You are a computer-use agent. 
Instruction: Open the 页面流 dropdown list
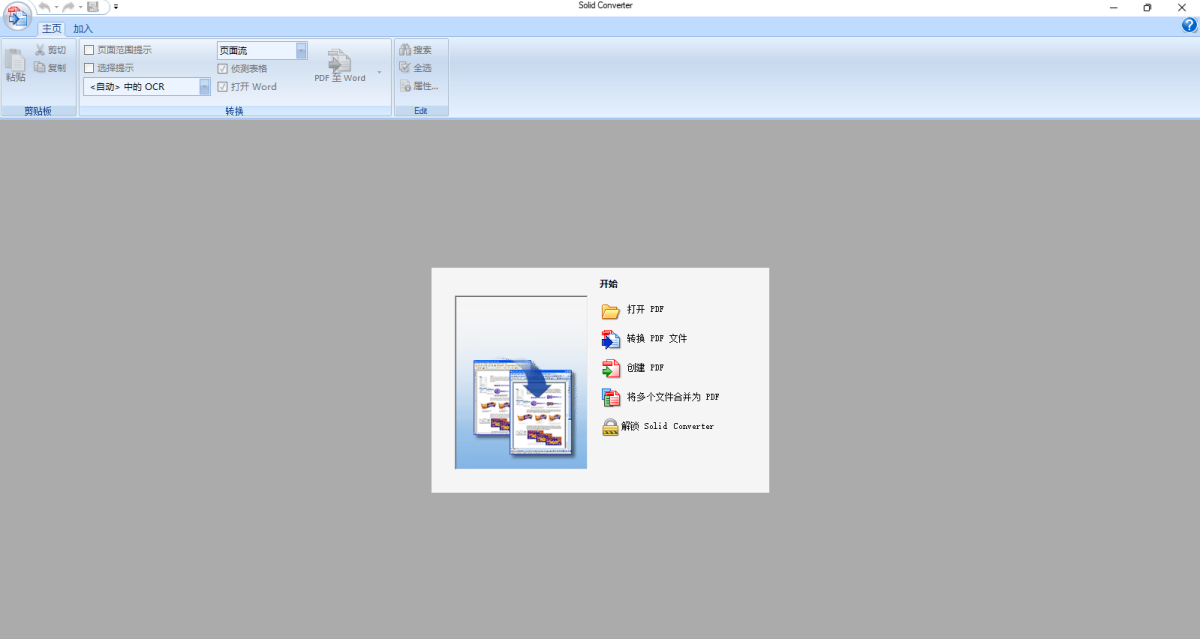[x=301, y=49]
